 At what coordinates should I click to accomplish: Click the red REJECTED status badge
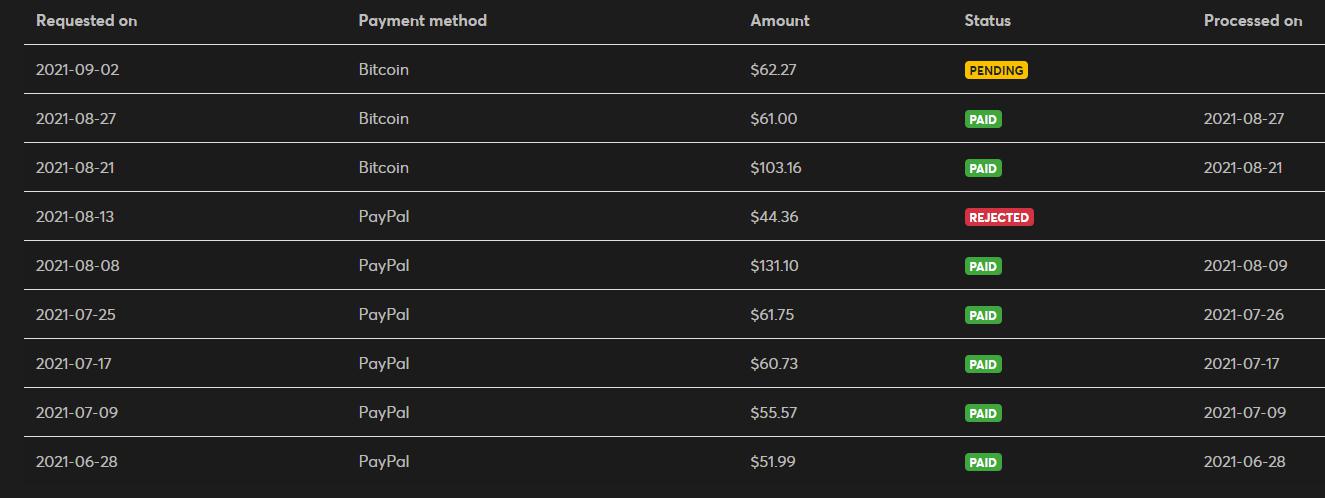click(999, 217)
